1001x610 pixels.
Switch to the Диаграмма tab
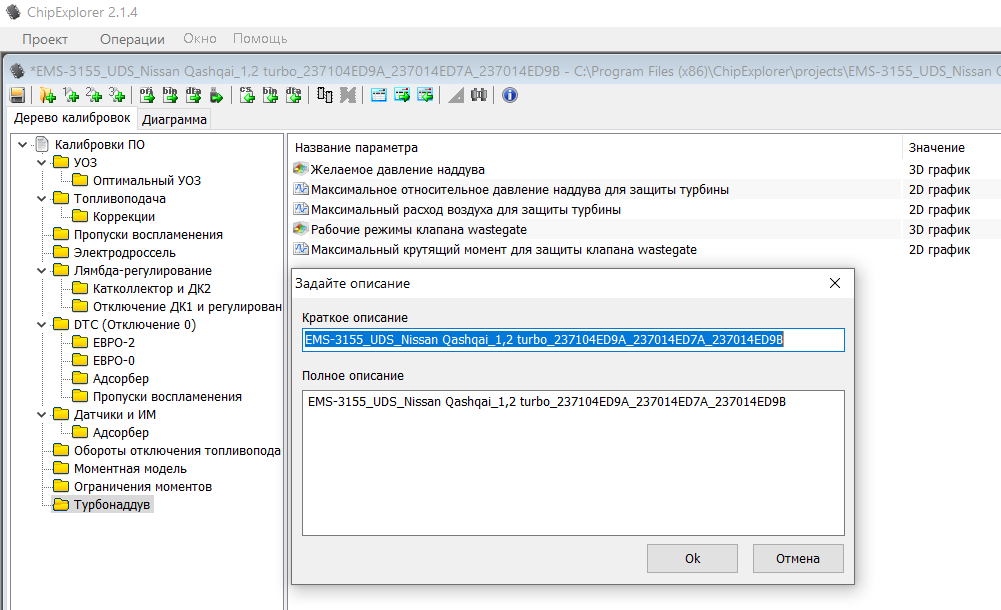(x=174, y=119)
